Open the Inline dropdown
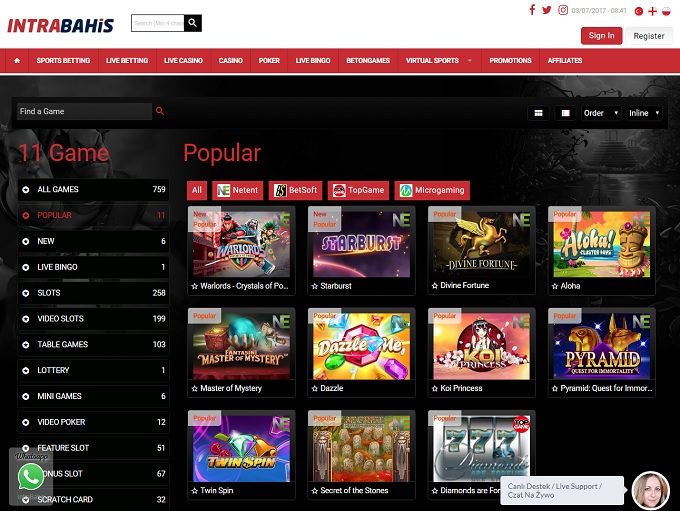The image size is (680, 511). pyautogui.click(x=643, y=113)
